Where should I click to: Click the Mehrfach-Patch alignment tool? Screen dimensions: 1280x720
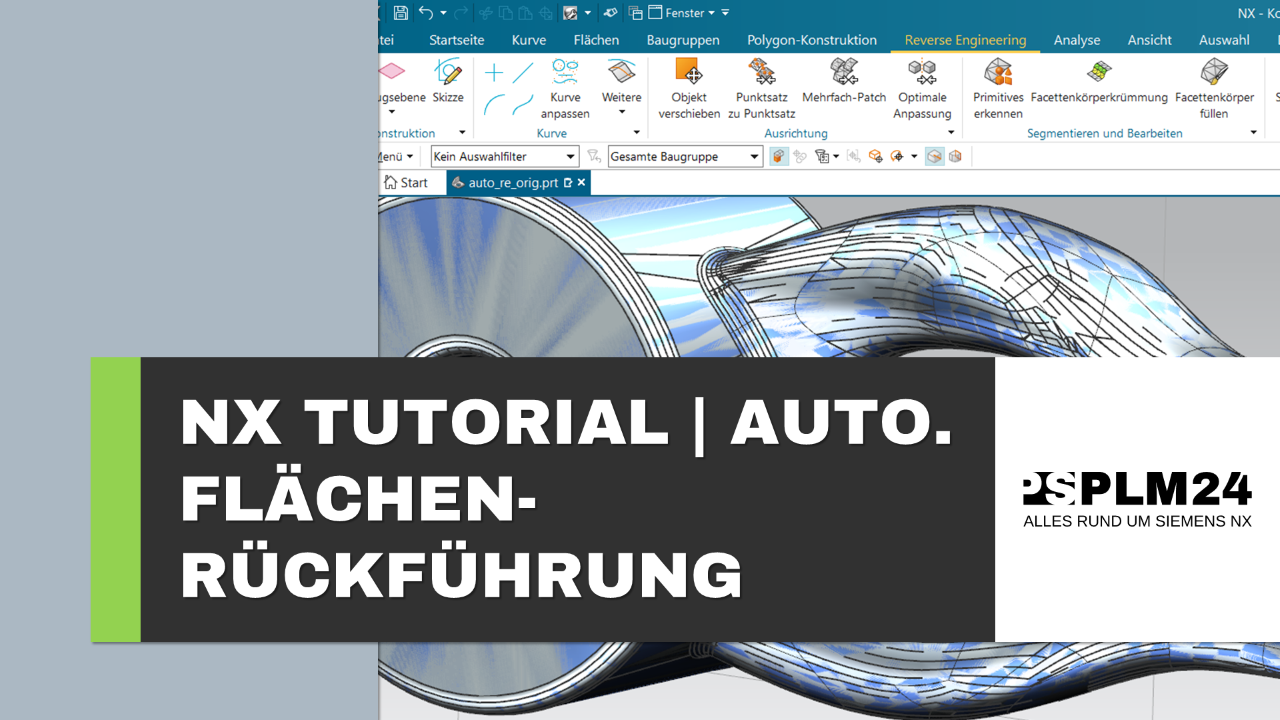pyautogui.click(x=844, y=82)
